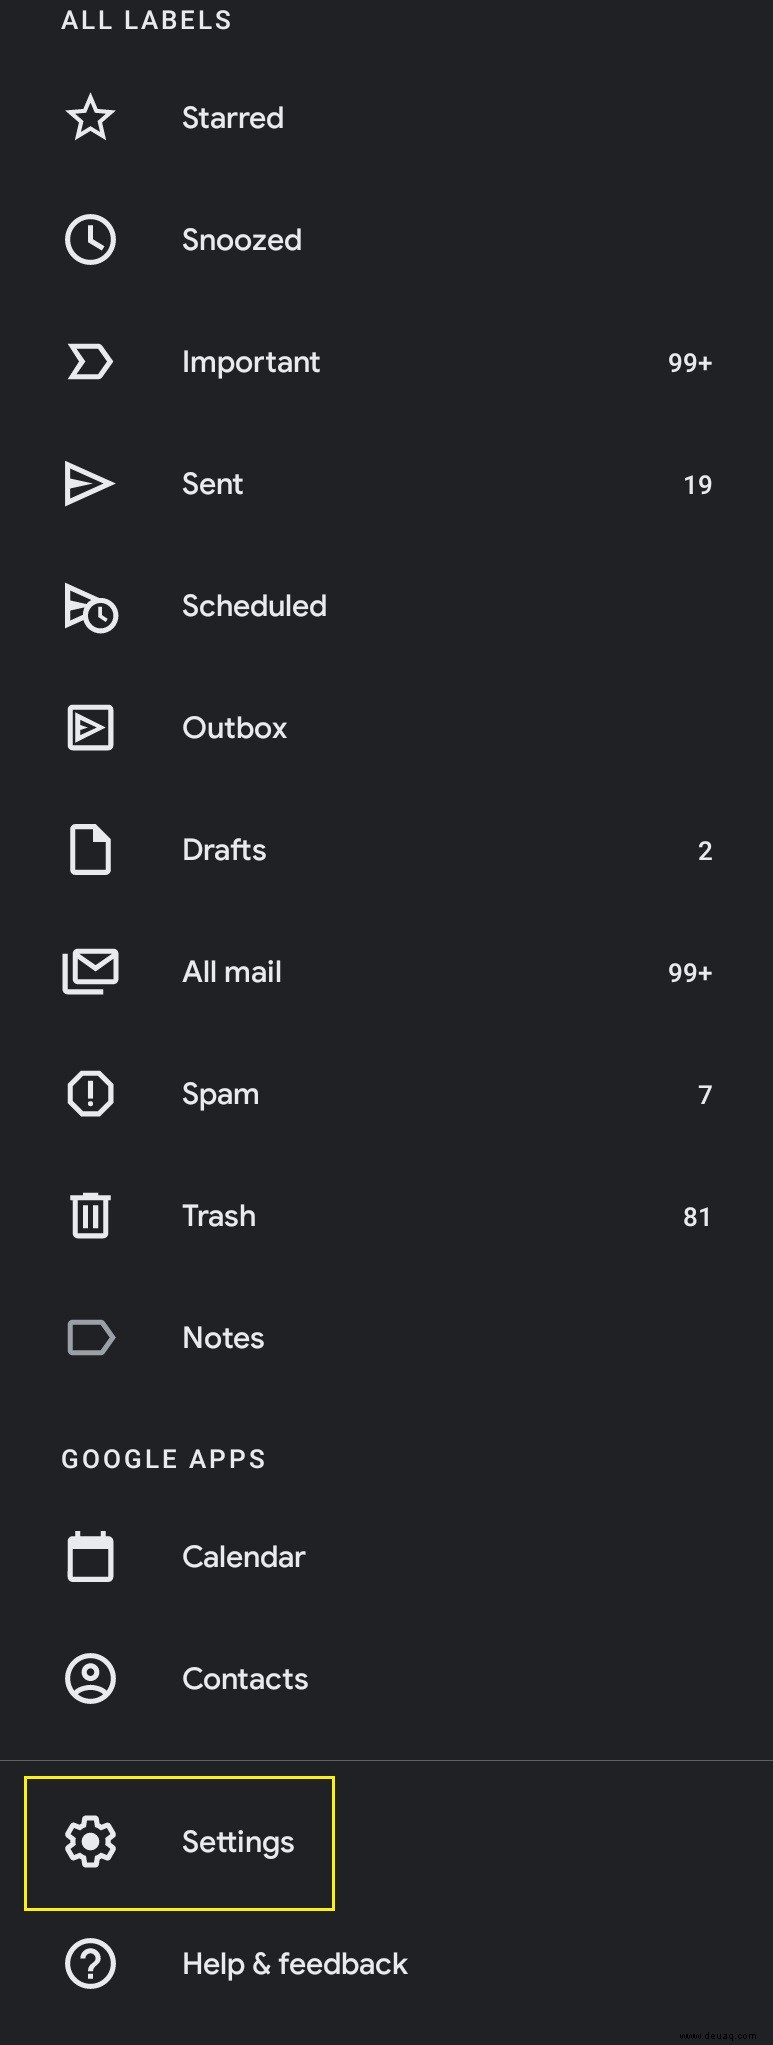
Task: Tap the Sent paper plane icon
Action: tap(90, 484)
